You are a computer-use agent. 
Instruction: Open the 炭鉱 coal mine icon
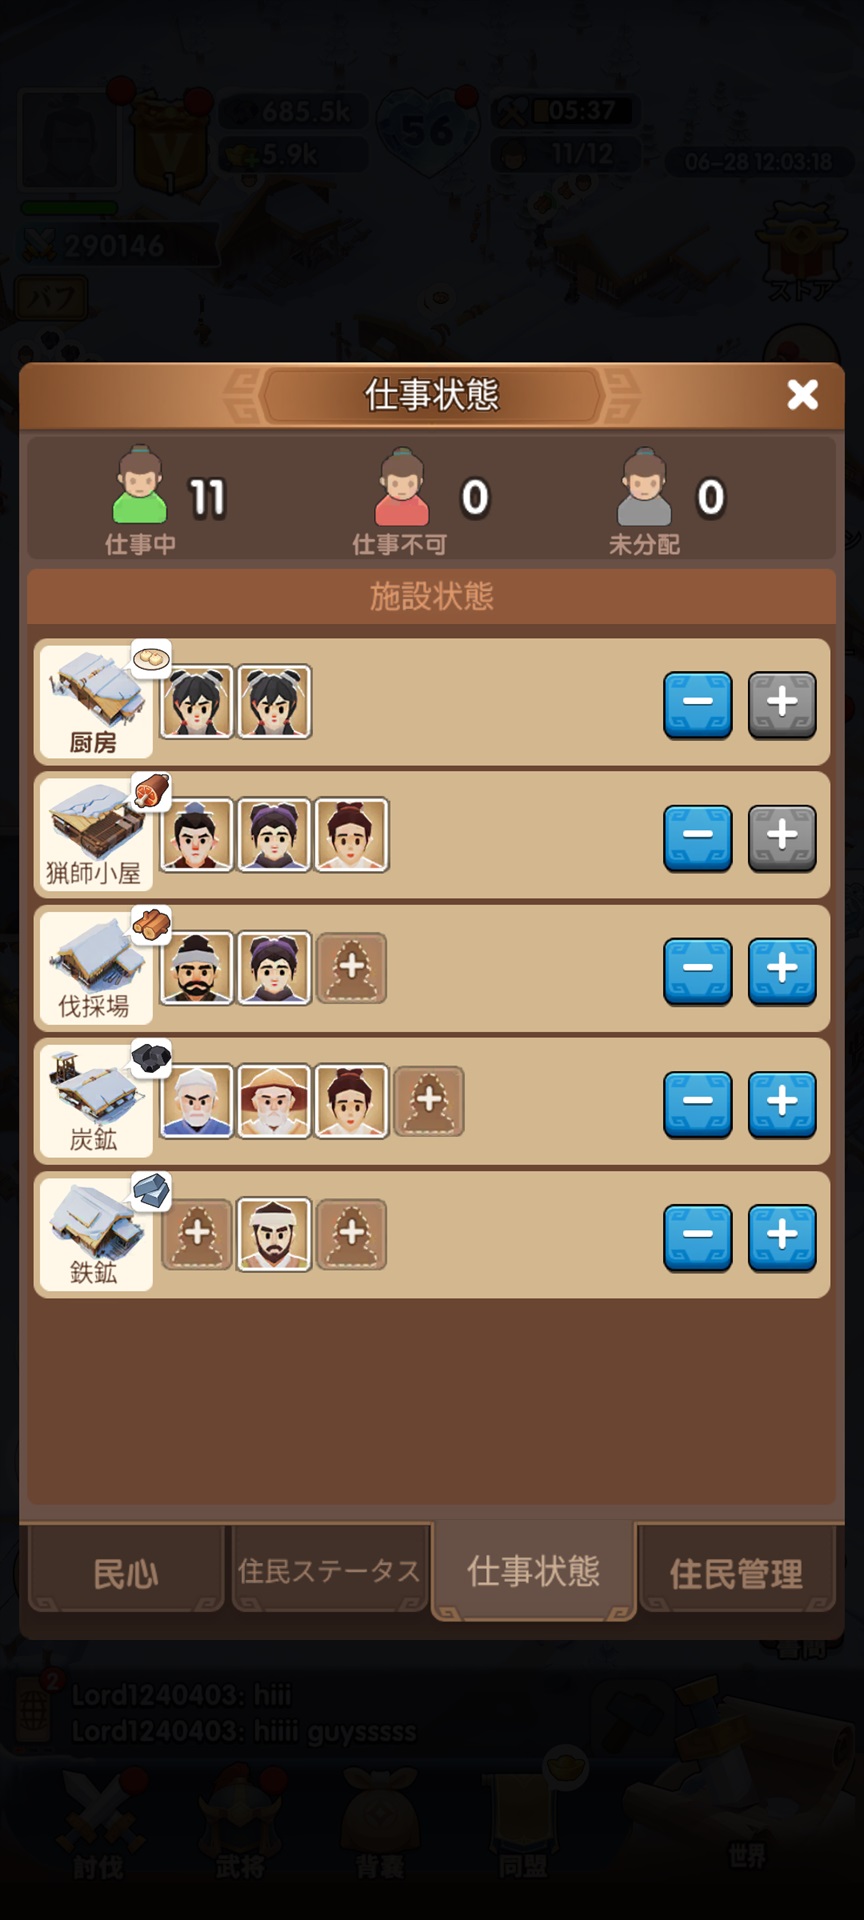pyautogui.click(x=95, y=1100)
